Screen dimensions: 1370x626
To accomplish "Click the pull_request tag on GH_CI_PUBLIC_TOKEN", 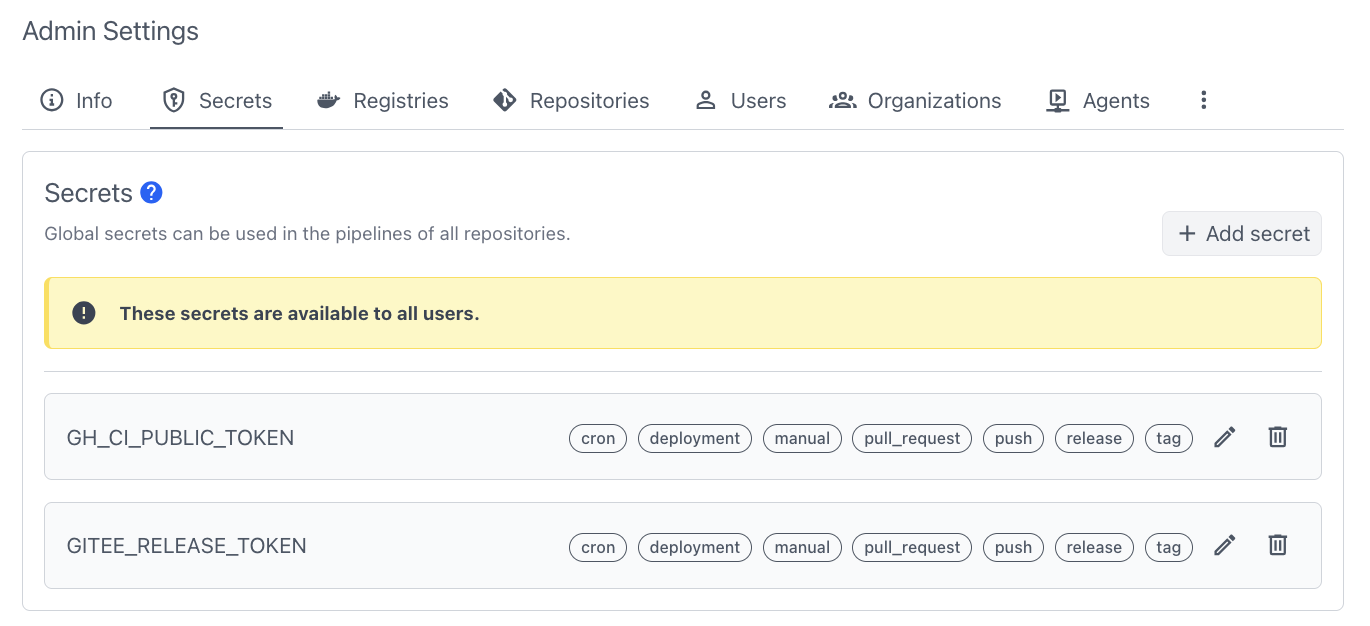I will (912, 438).
